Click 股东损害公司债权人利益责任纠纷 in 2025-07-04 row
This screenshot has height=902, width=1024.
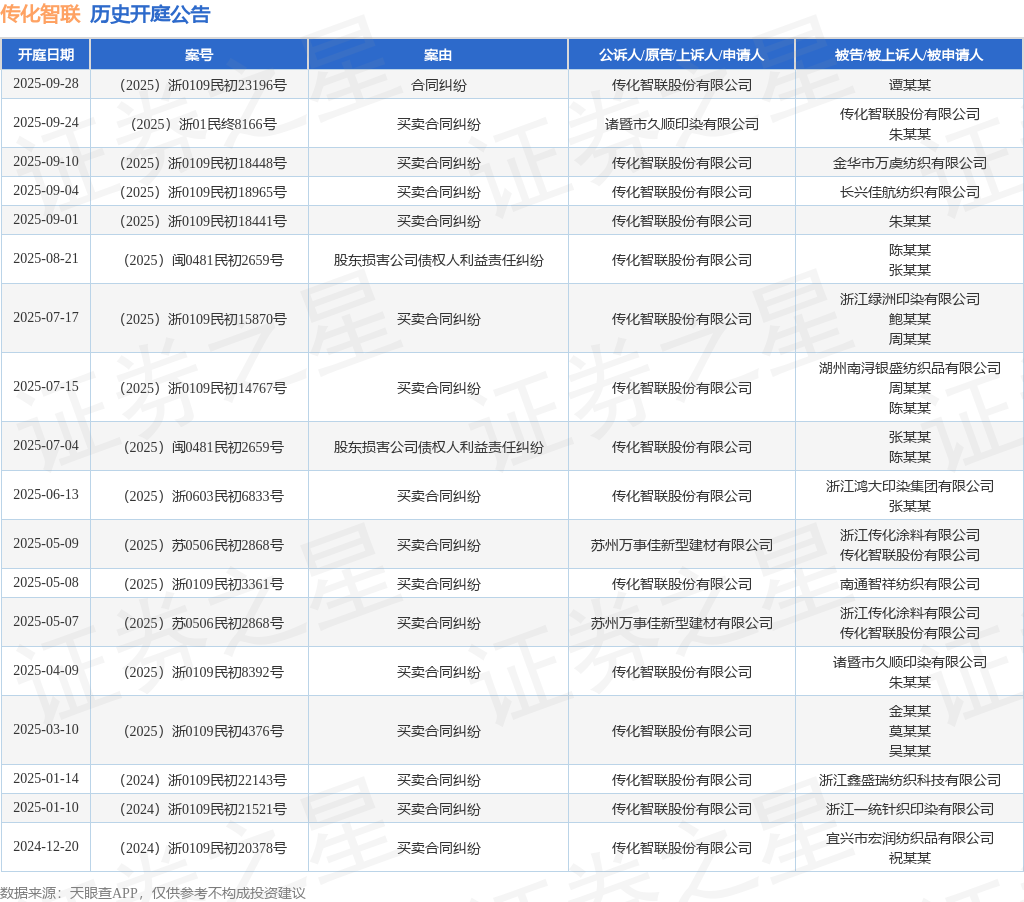(438, 447)
